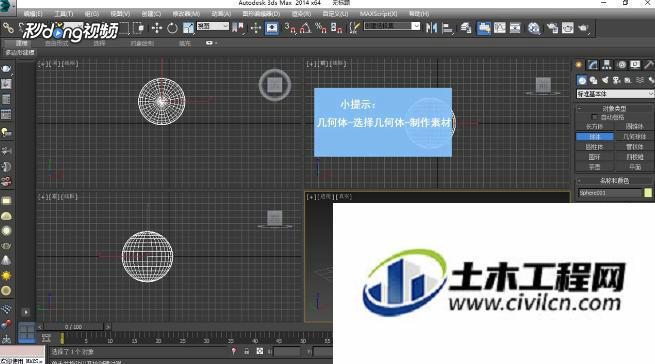This screenshot has width=655, height=364.
Task: Click the 圆柱体 cylinder button
Action: (594, 147)
